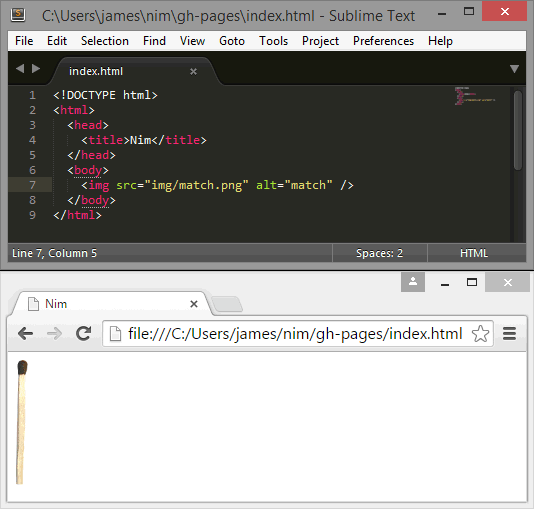Minimize the Sublime Text window

click(442, 14)
